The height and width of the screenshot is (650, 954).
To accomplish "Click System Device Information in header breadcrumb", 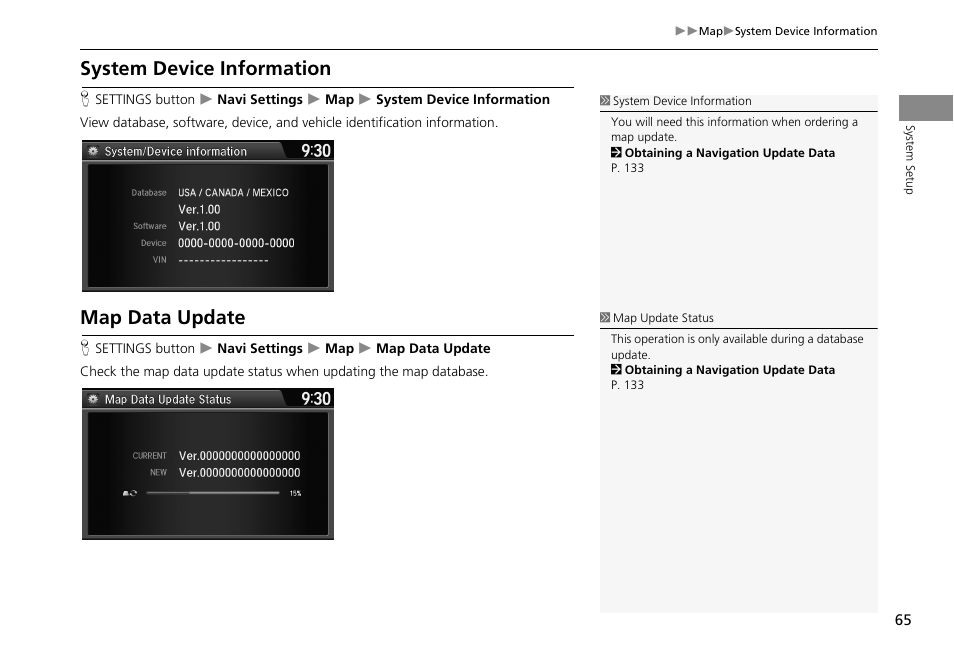I will click(x=806, y=31).
